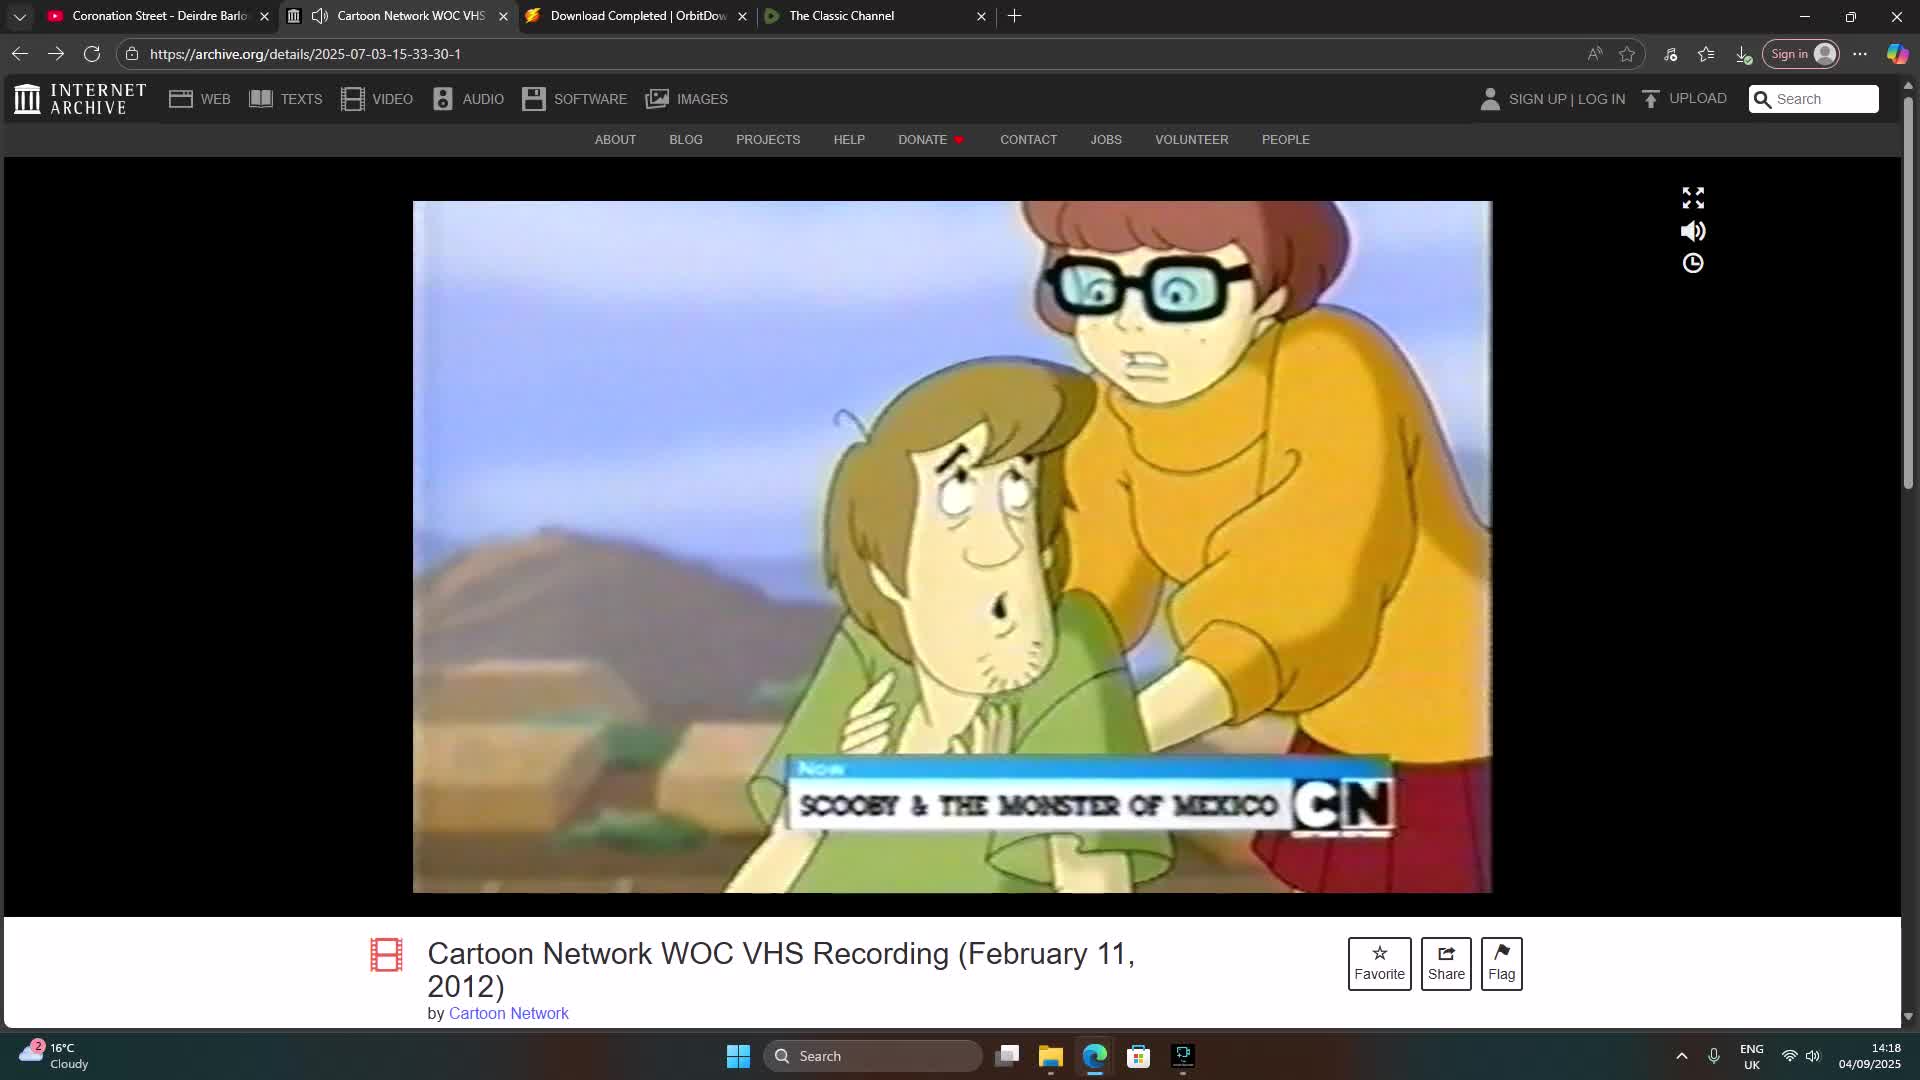
Task: Click the Web archive icon
Action: (x=181, y=98)
